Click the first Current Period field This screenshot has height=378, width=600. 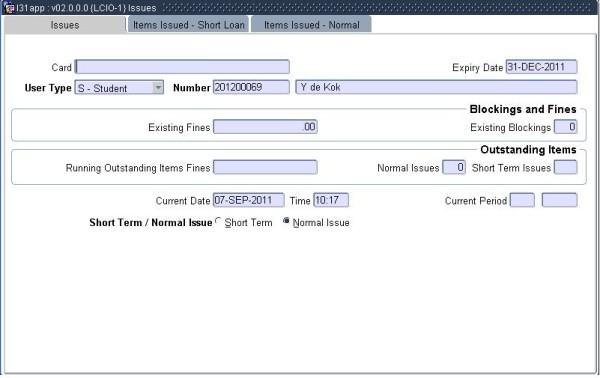tap(522, 200)
